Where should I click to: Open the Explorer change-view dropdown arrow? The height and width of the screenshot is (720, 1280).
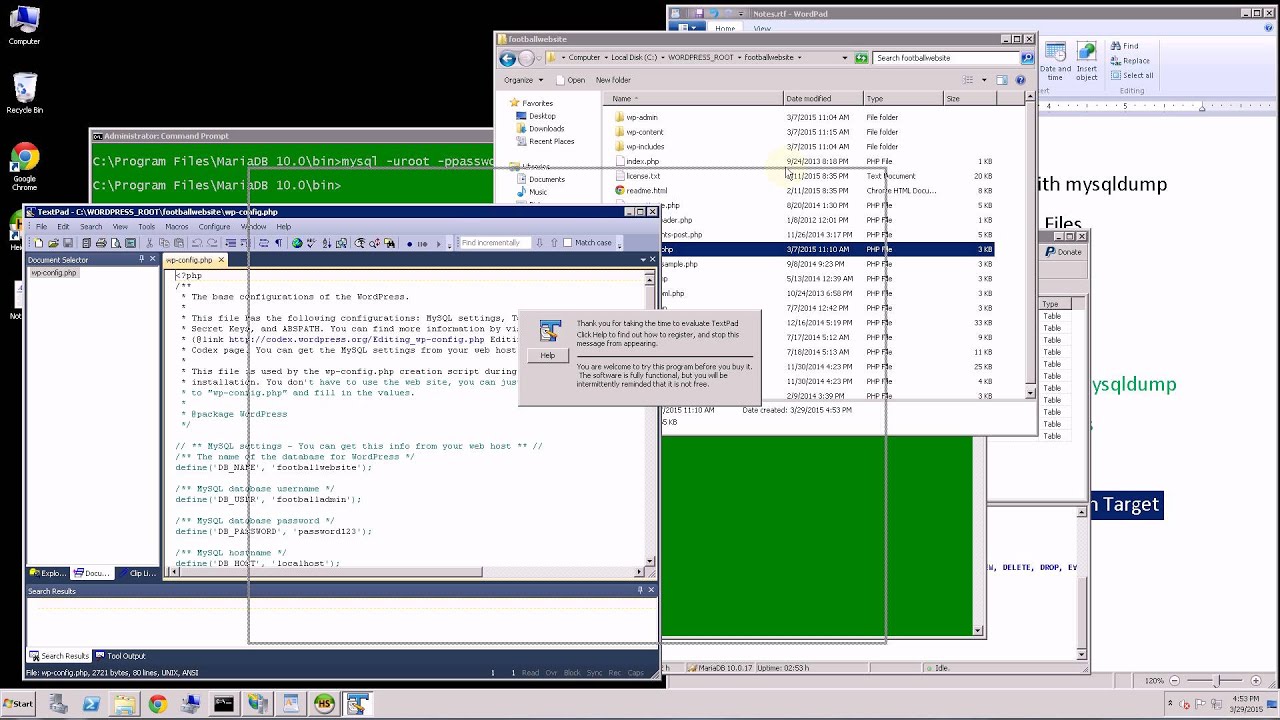(x=984, y=80)
